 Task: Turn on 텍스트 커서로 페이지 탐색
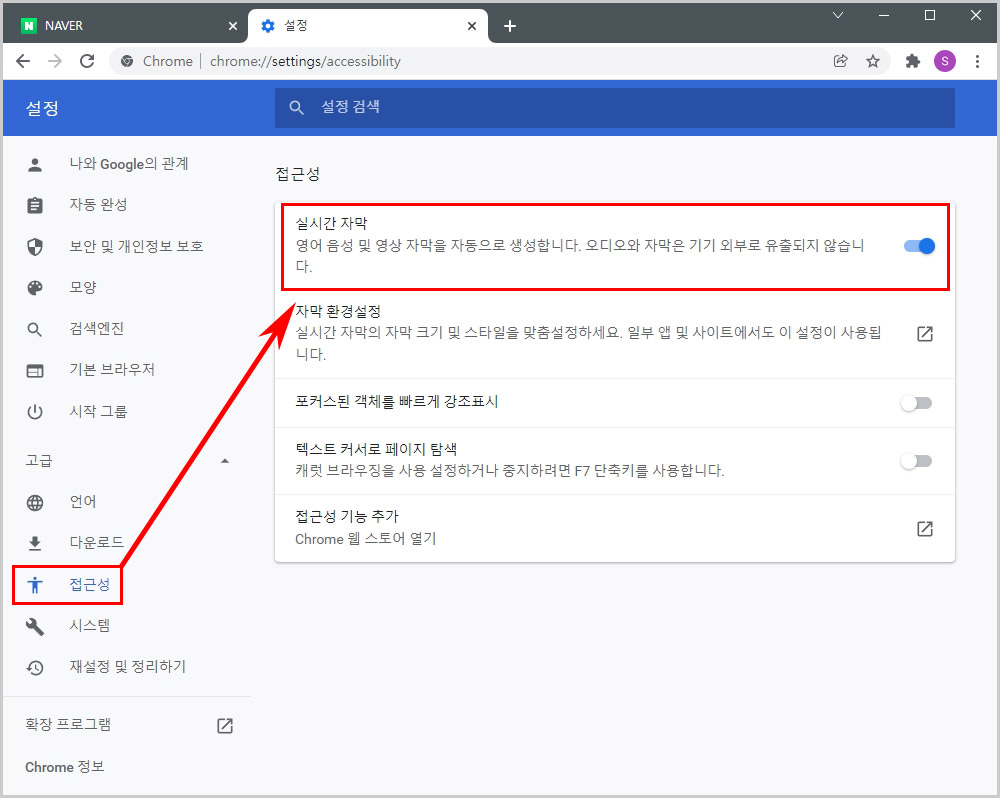(917, 460)
